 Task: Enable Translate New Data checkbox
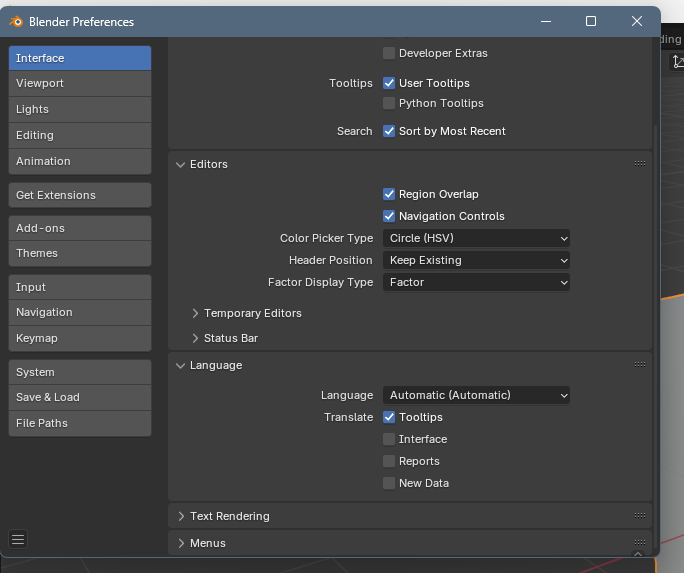(x=389, y=483)
